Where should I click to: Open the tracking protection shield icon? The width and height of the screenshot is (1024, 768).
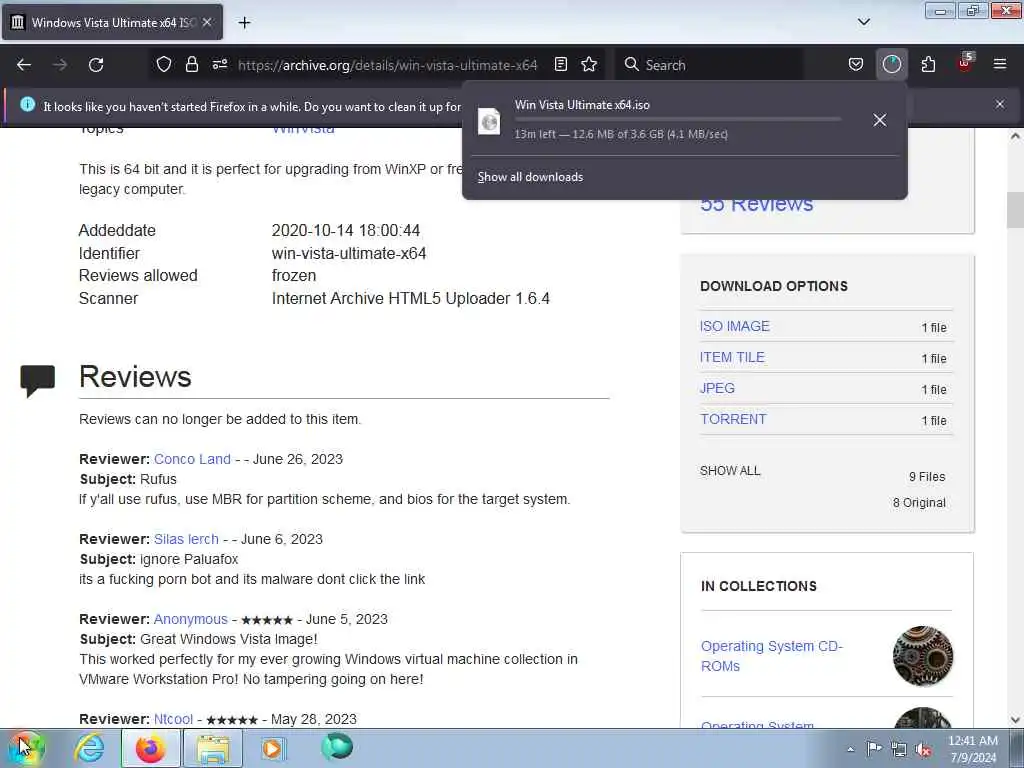pos(164,65)
